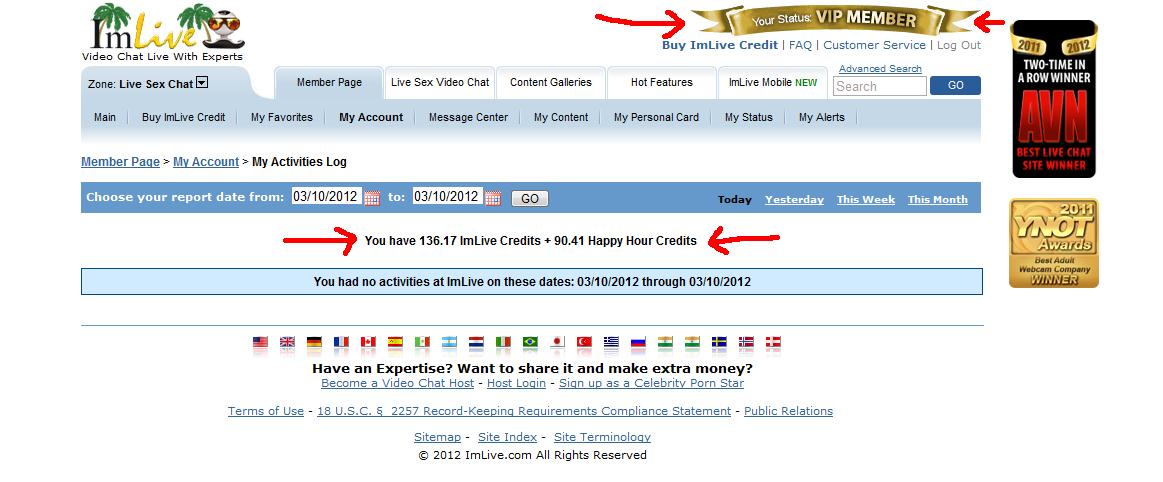Click the YNOT Awards 2011 winner badge
Viewport: 1163px width, 482px height.
tap(1054, 243)
